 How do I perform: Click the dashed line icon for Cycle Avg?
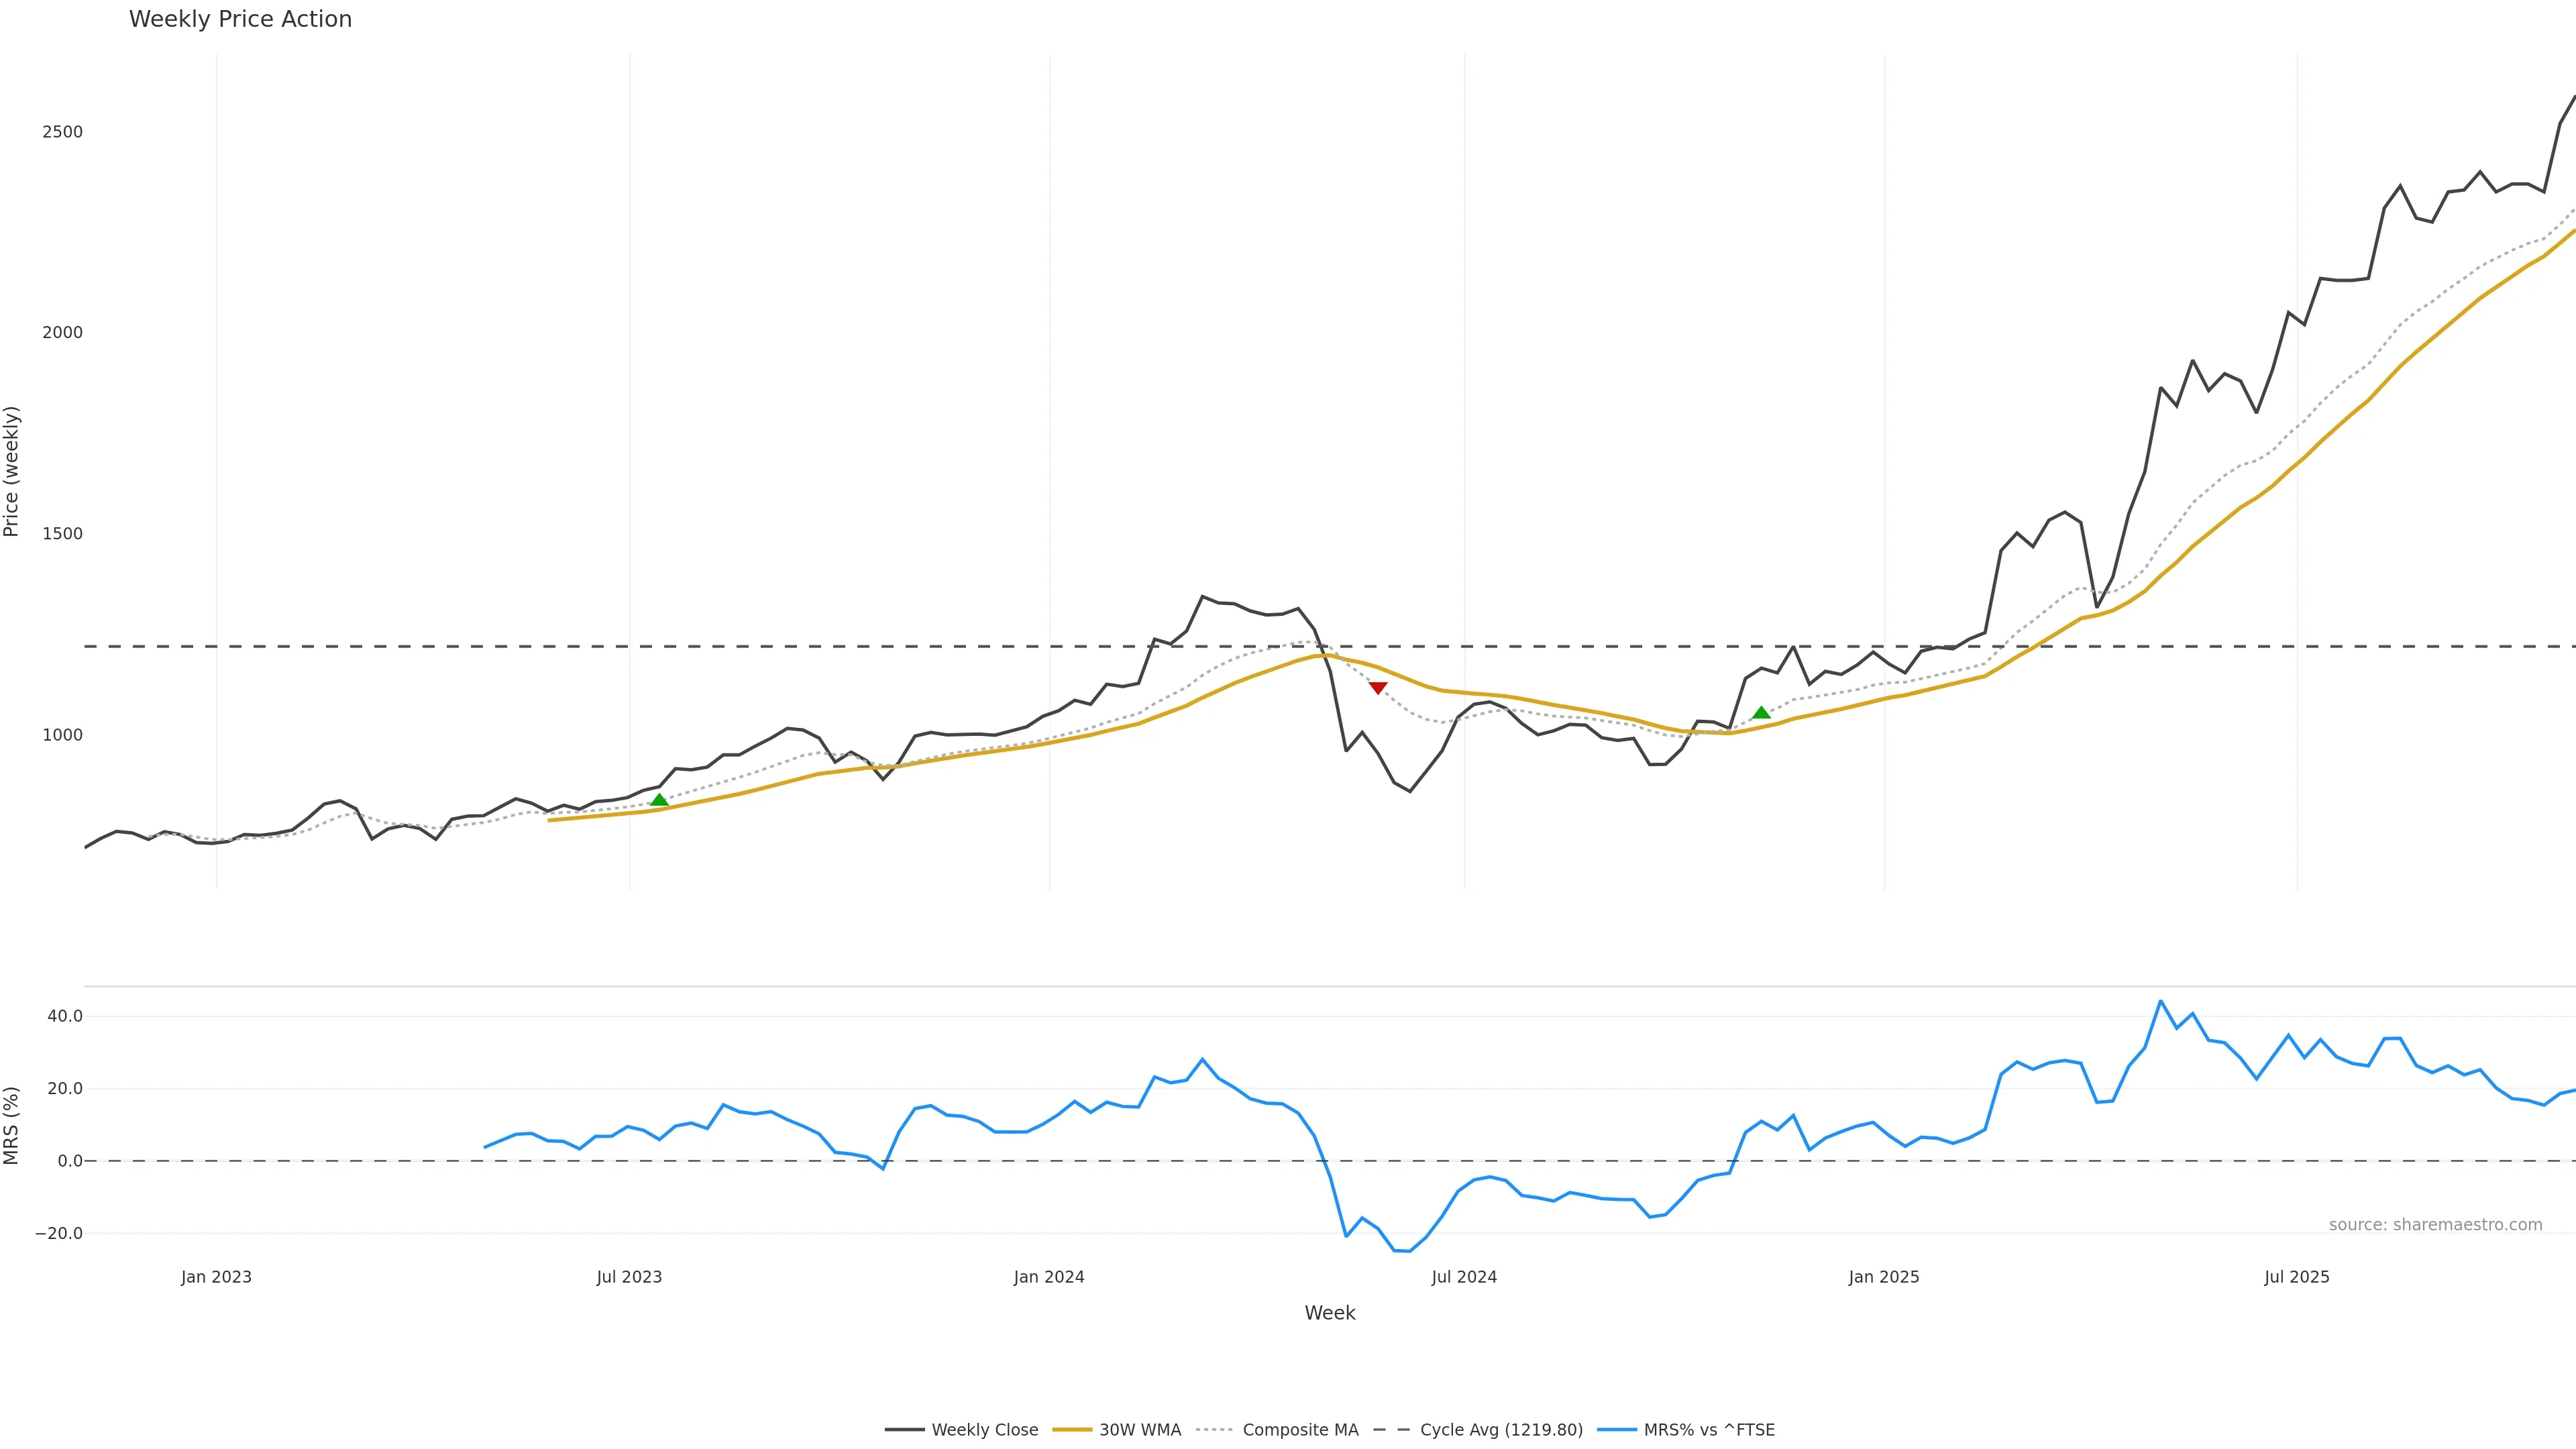[x=1391, y=1430]
